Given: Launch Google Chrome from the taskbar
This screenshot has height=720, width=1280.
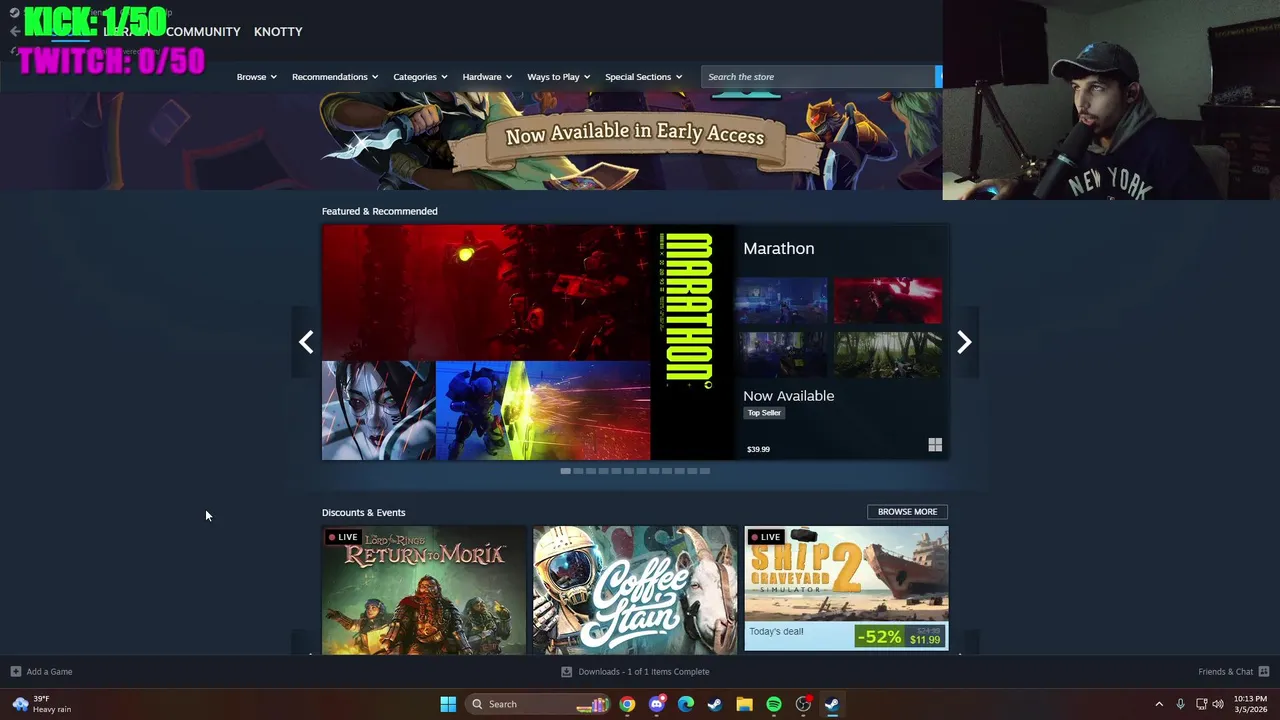Looking at the screenshot, I should 627,704.
